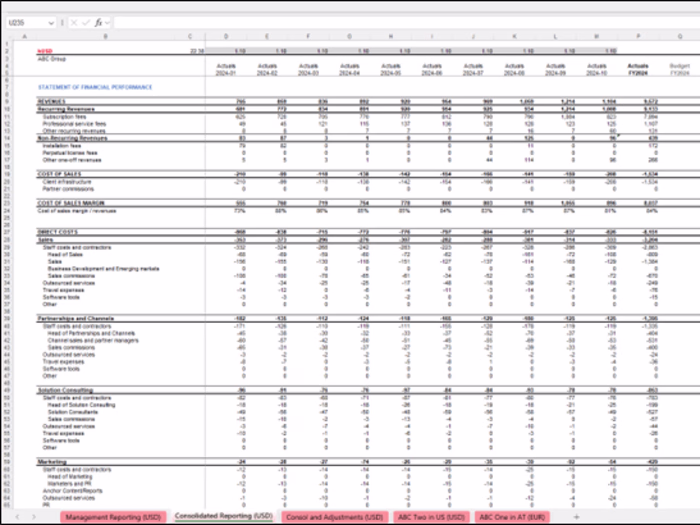The width and height of the screenshot is (700, 525).
Task: Add a new sheet with plus icon
Action: point(576,517)
